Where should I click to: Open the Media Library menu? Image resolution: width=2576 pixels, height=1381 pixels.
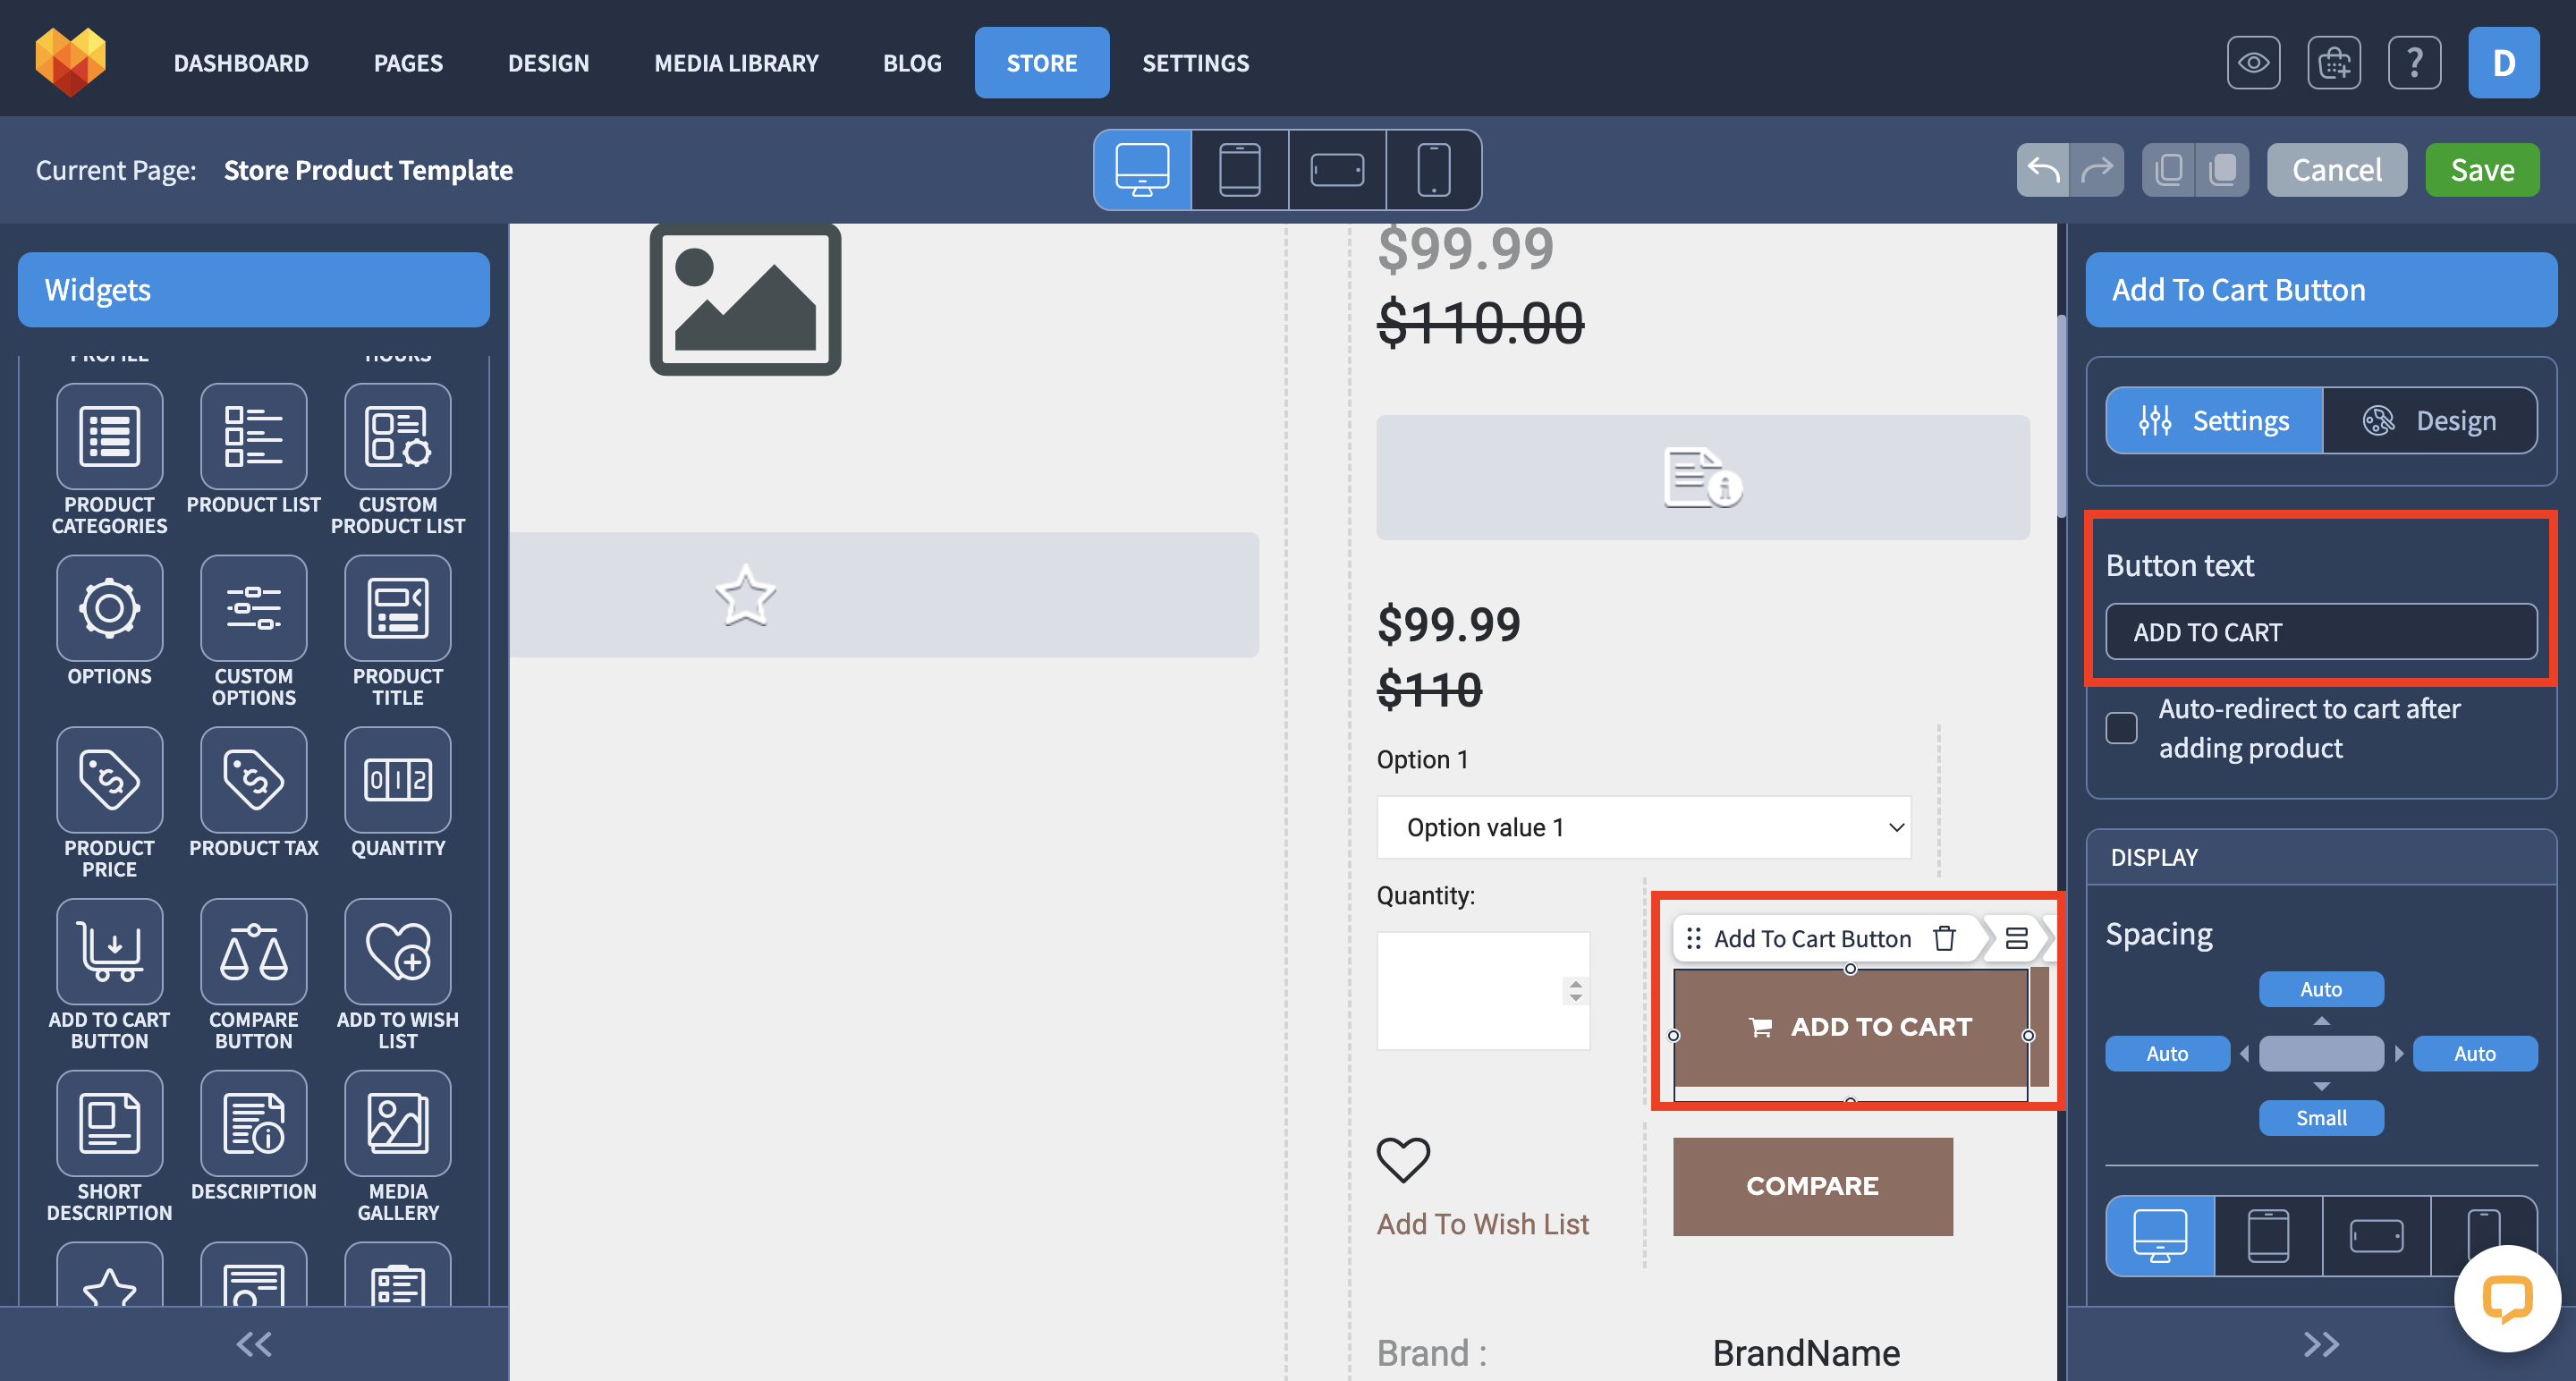736,63
